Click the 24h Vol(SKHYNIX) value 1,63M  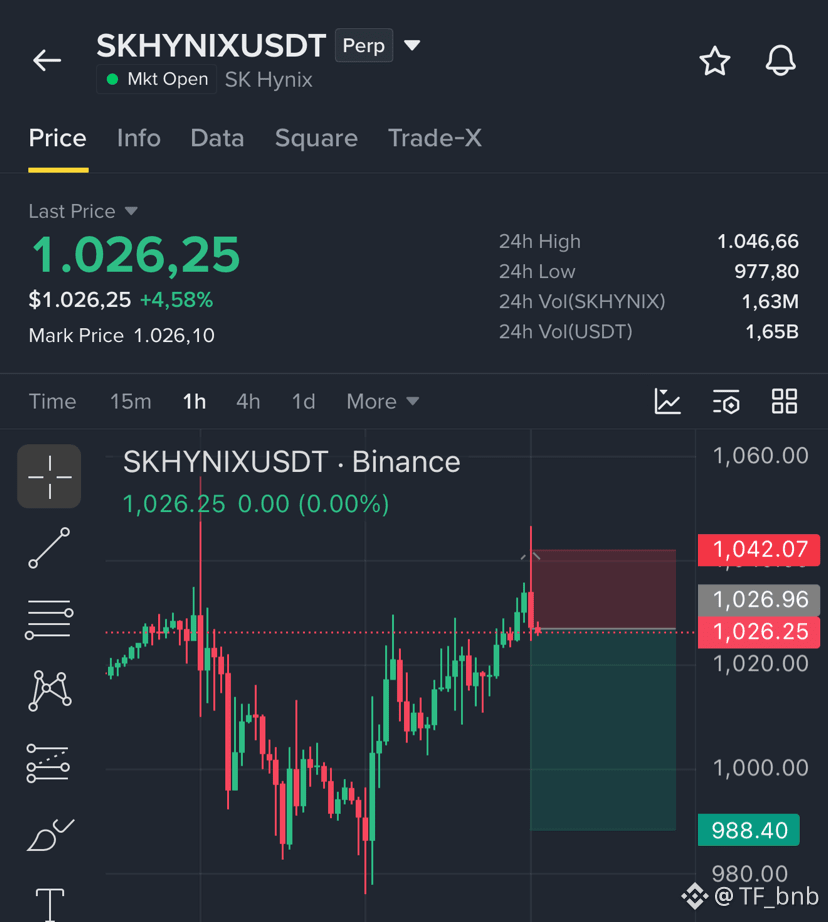pyautogui.click(x=770, y=302)
